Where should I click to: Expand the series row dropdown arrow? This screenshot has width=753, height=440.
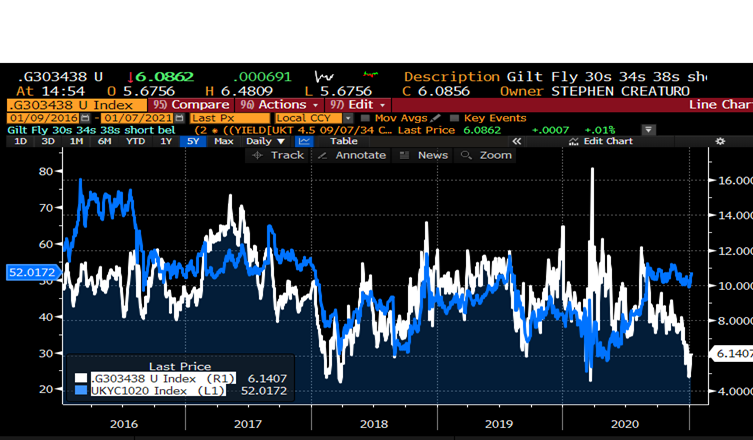tap(648, 130)
